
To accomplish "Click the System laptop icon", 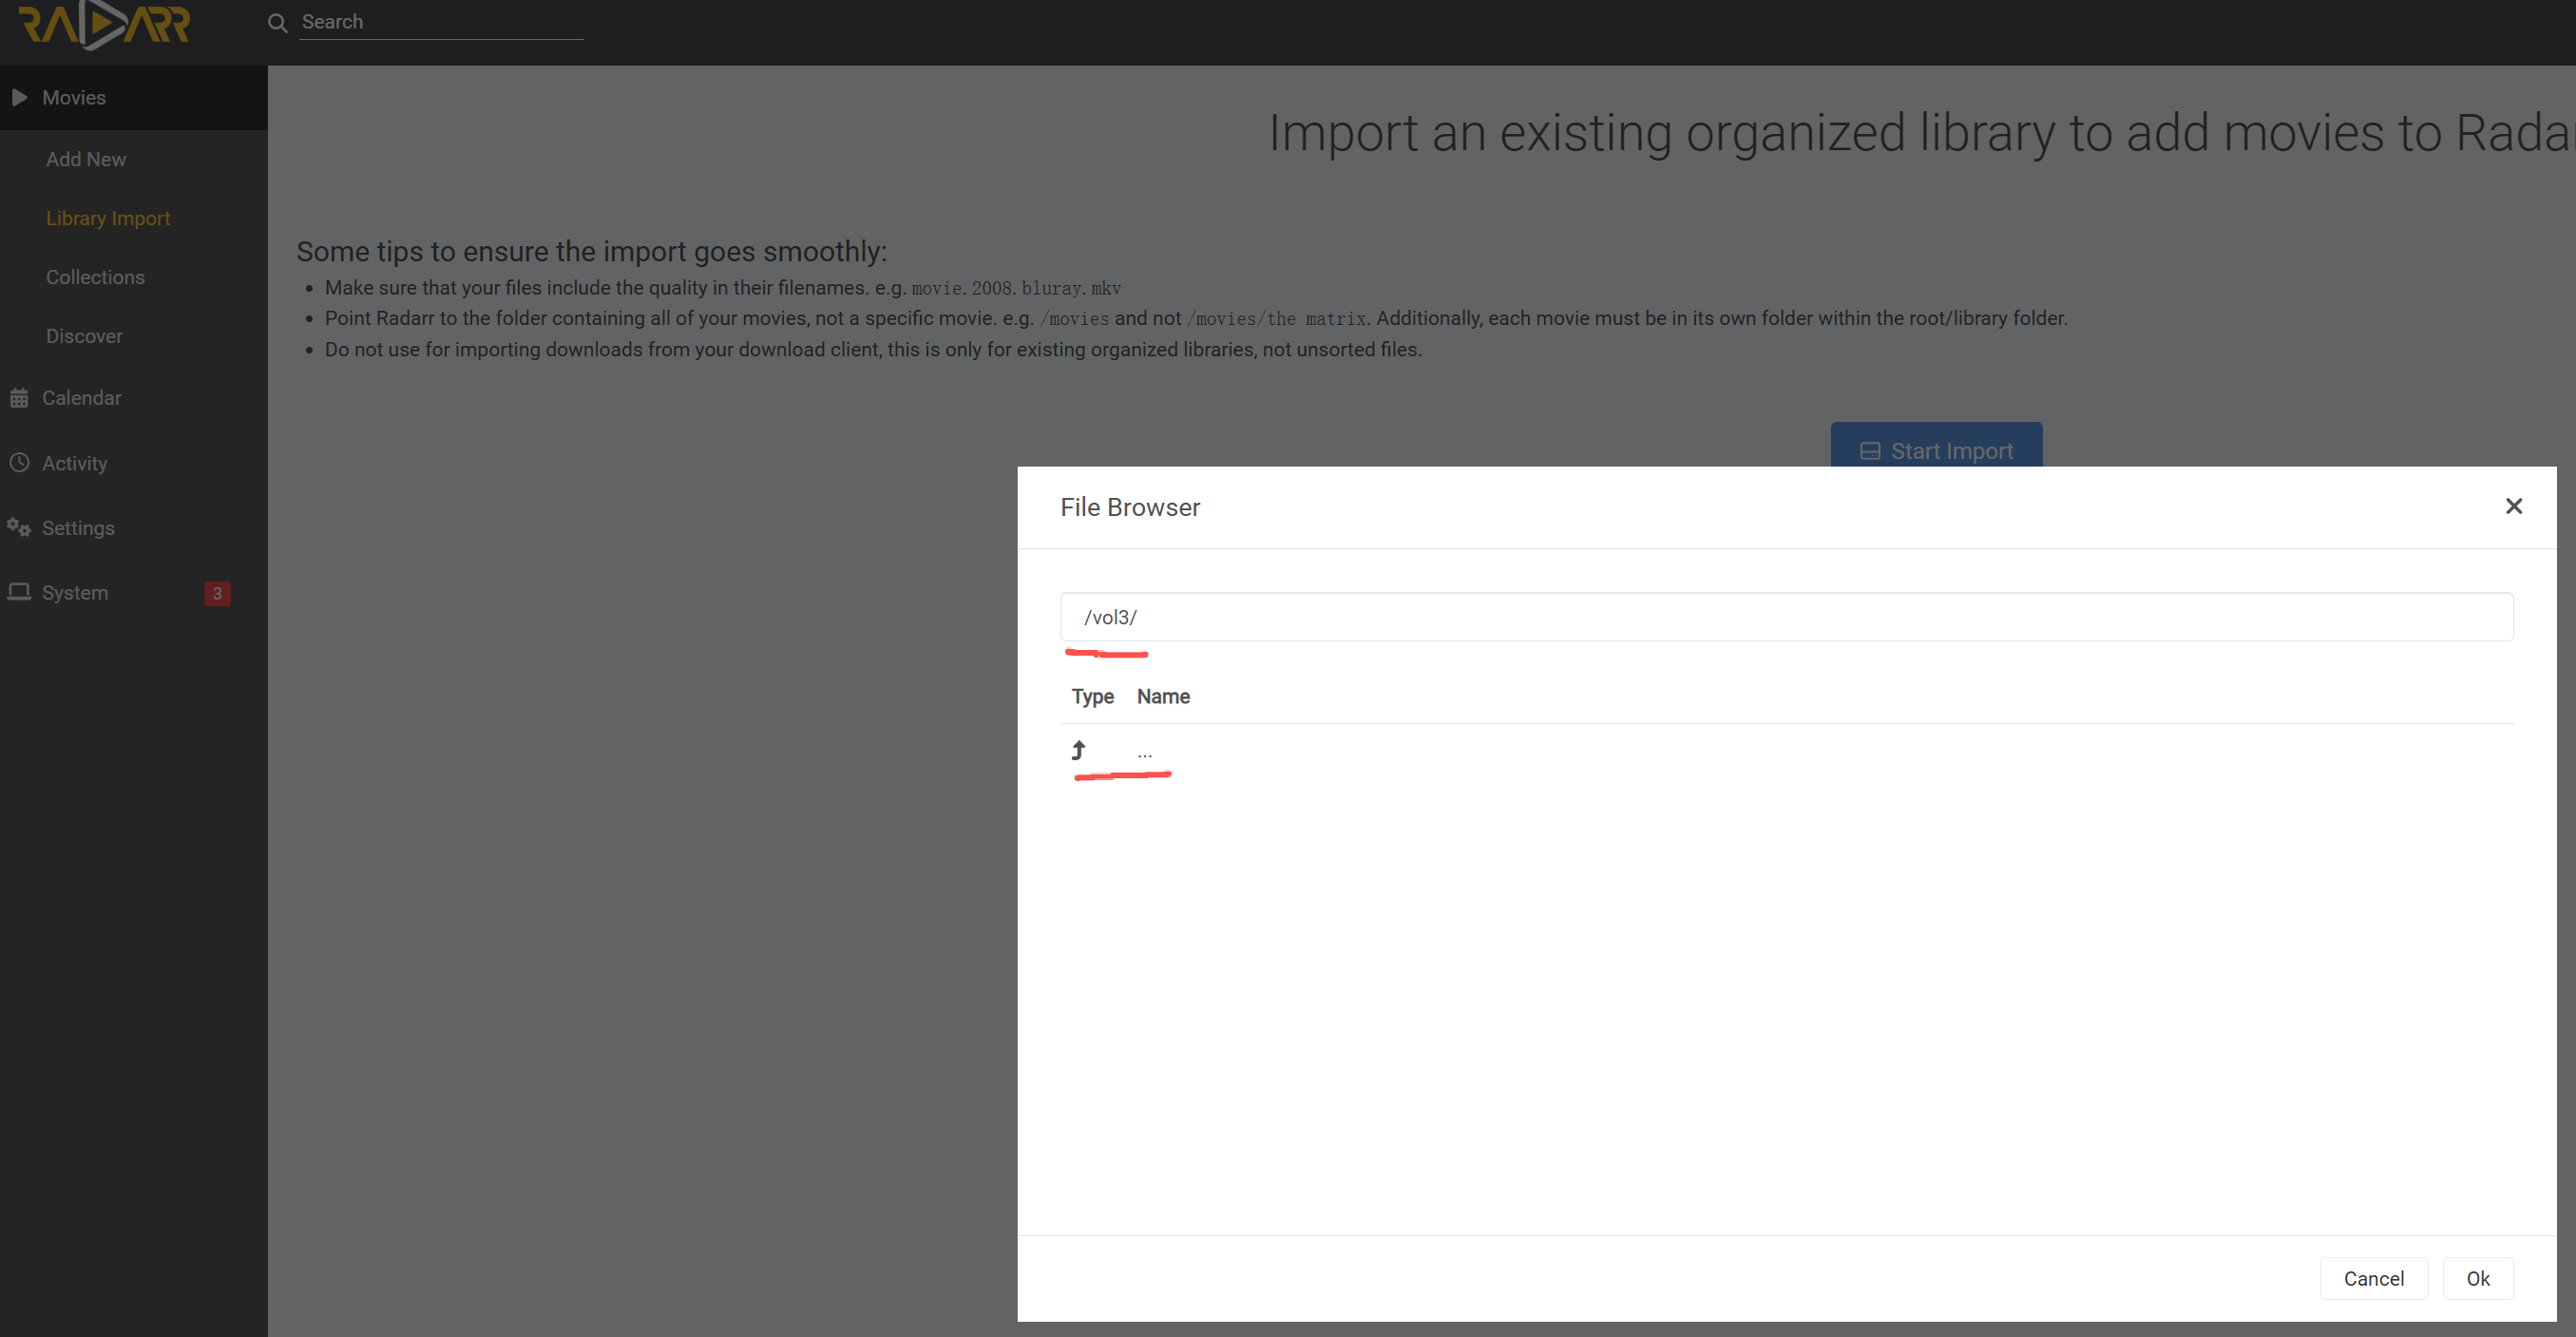I will click(19, 592).
